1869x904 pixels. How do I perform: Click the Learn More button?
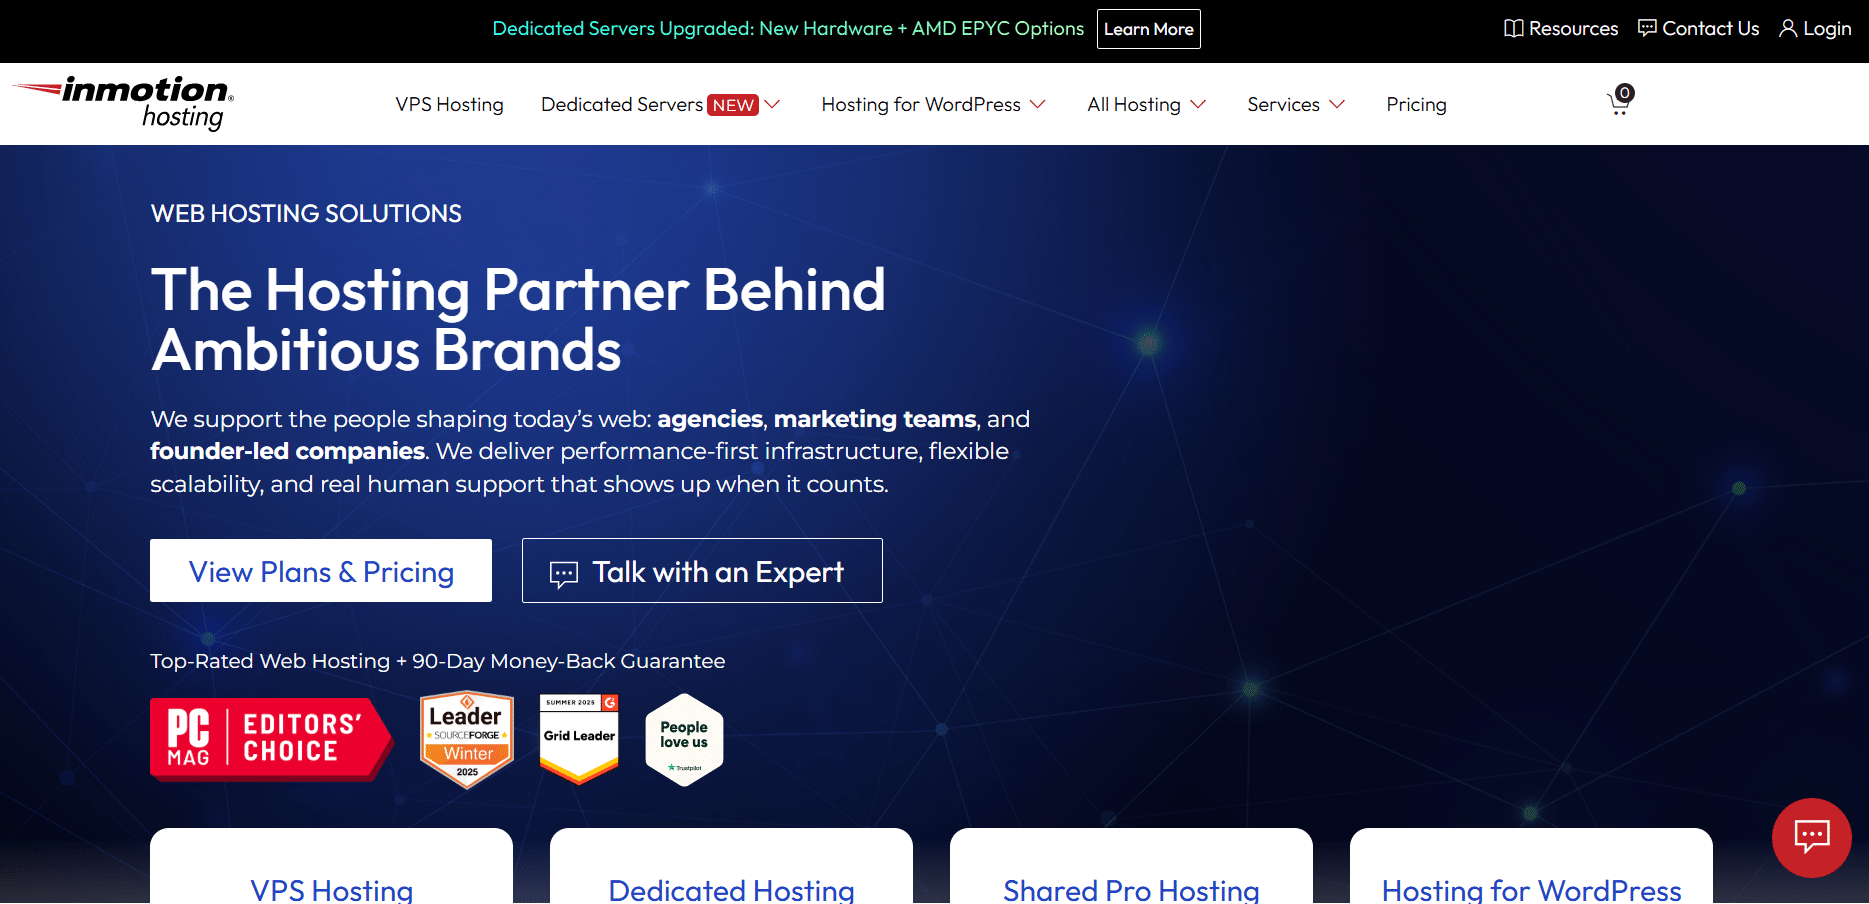[x=1148, y=28]
